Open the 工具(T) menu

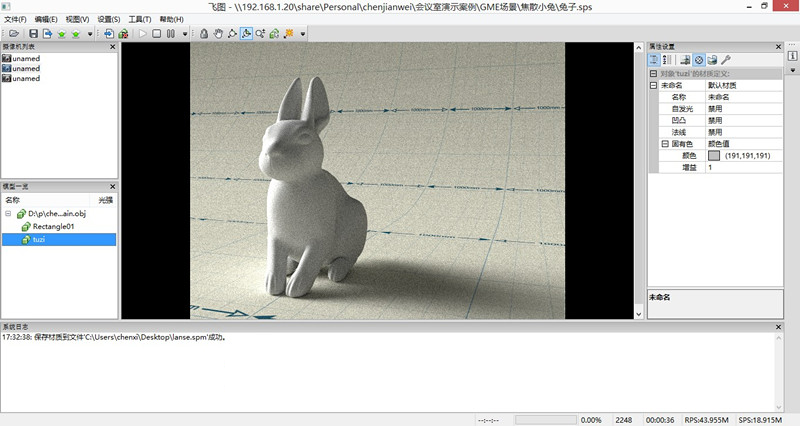[x=140, y=19]
